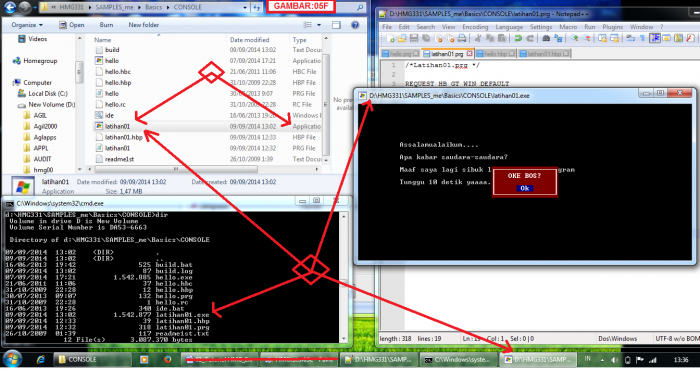Open the Encoding menu in Notepad++
Image resolution: width=700 pixels, height=371 pixels.
(x=475, y=27)
